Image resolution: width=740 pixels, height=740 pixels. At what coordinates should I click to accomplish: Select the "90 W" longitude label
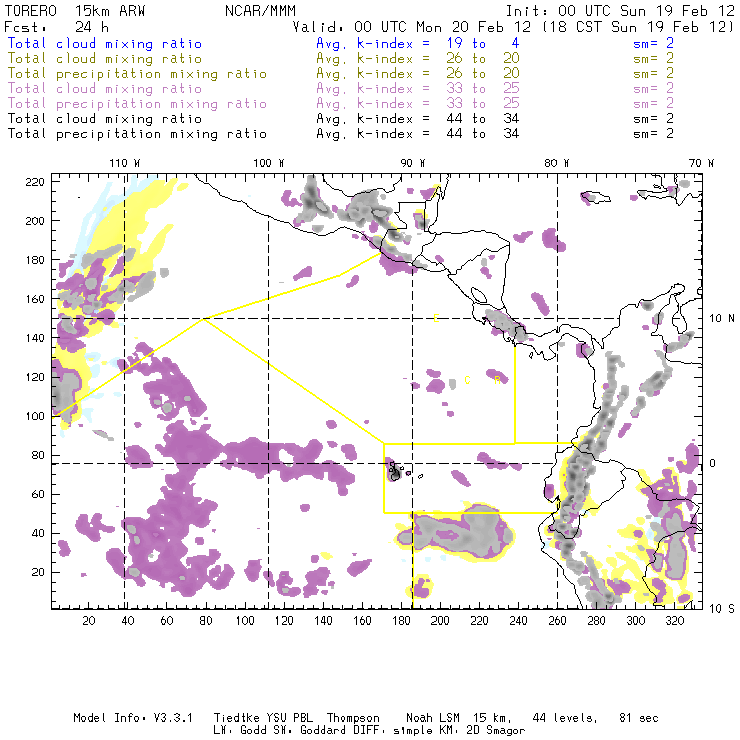point(413,163)
